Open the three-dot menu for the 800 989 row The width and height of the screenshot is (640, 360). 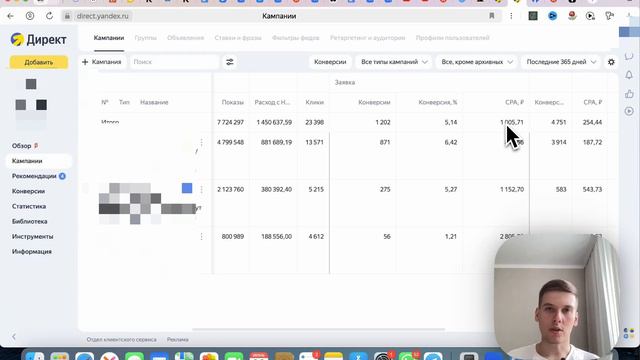point(201,236)
